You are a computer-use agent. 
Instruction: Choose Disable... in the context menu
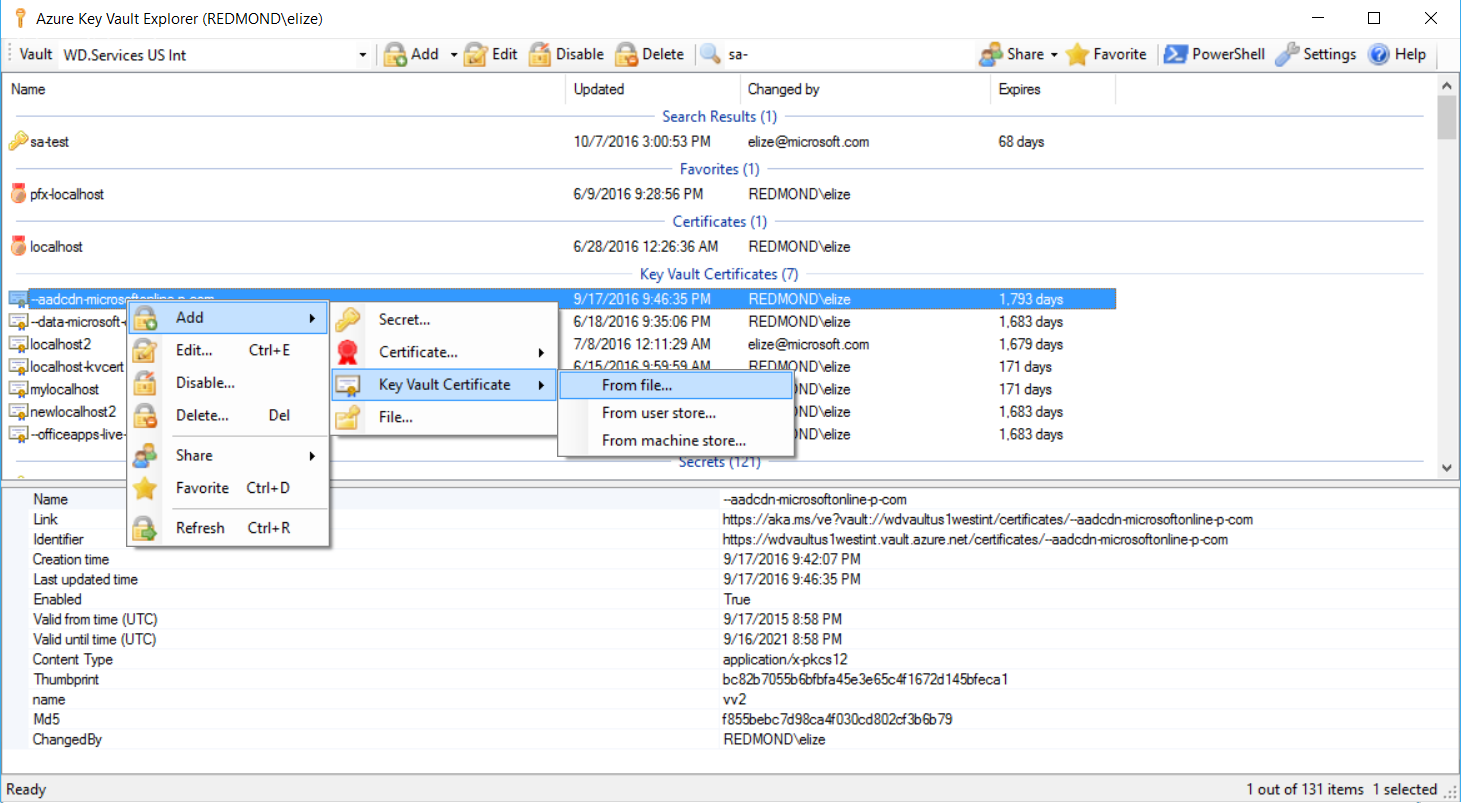pos(228,382)
